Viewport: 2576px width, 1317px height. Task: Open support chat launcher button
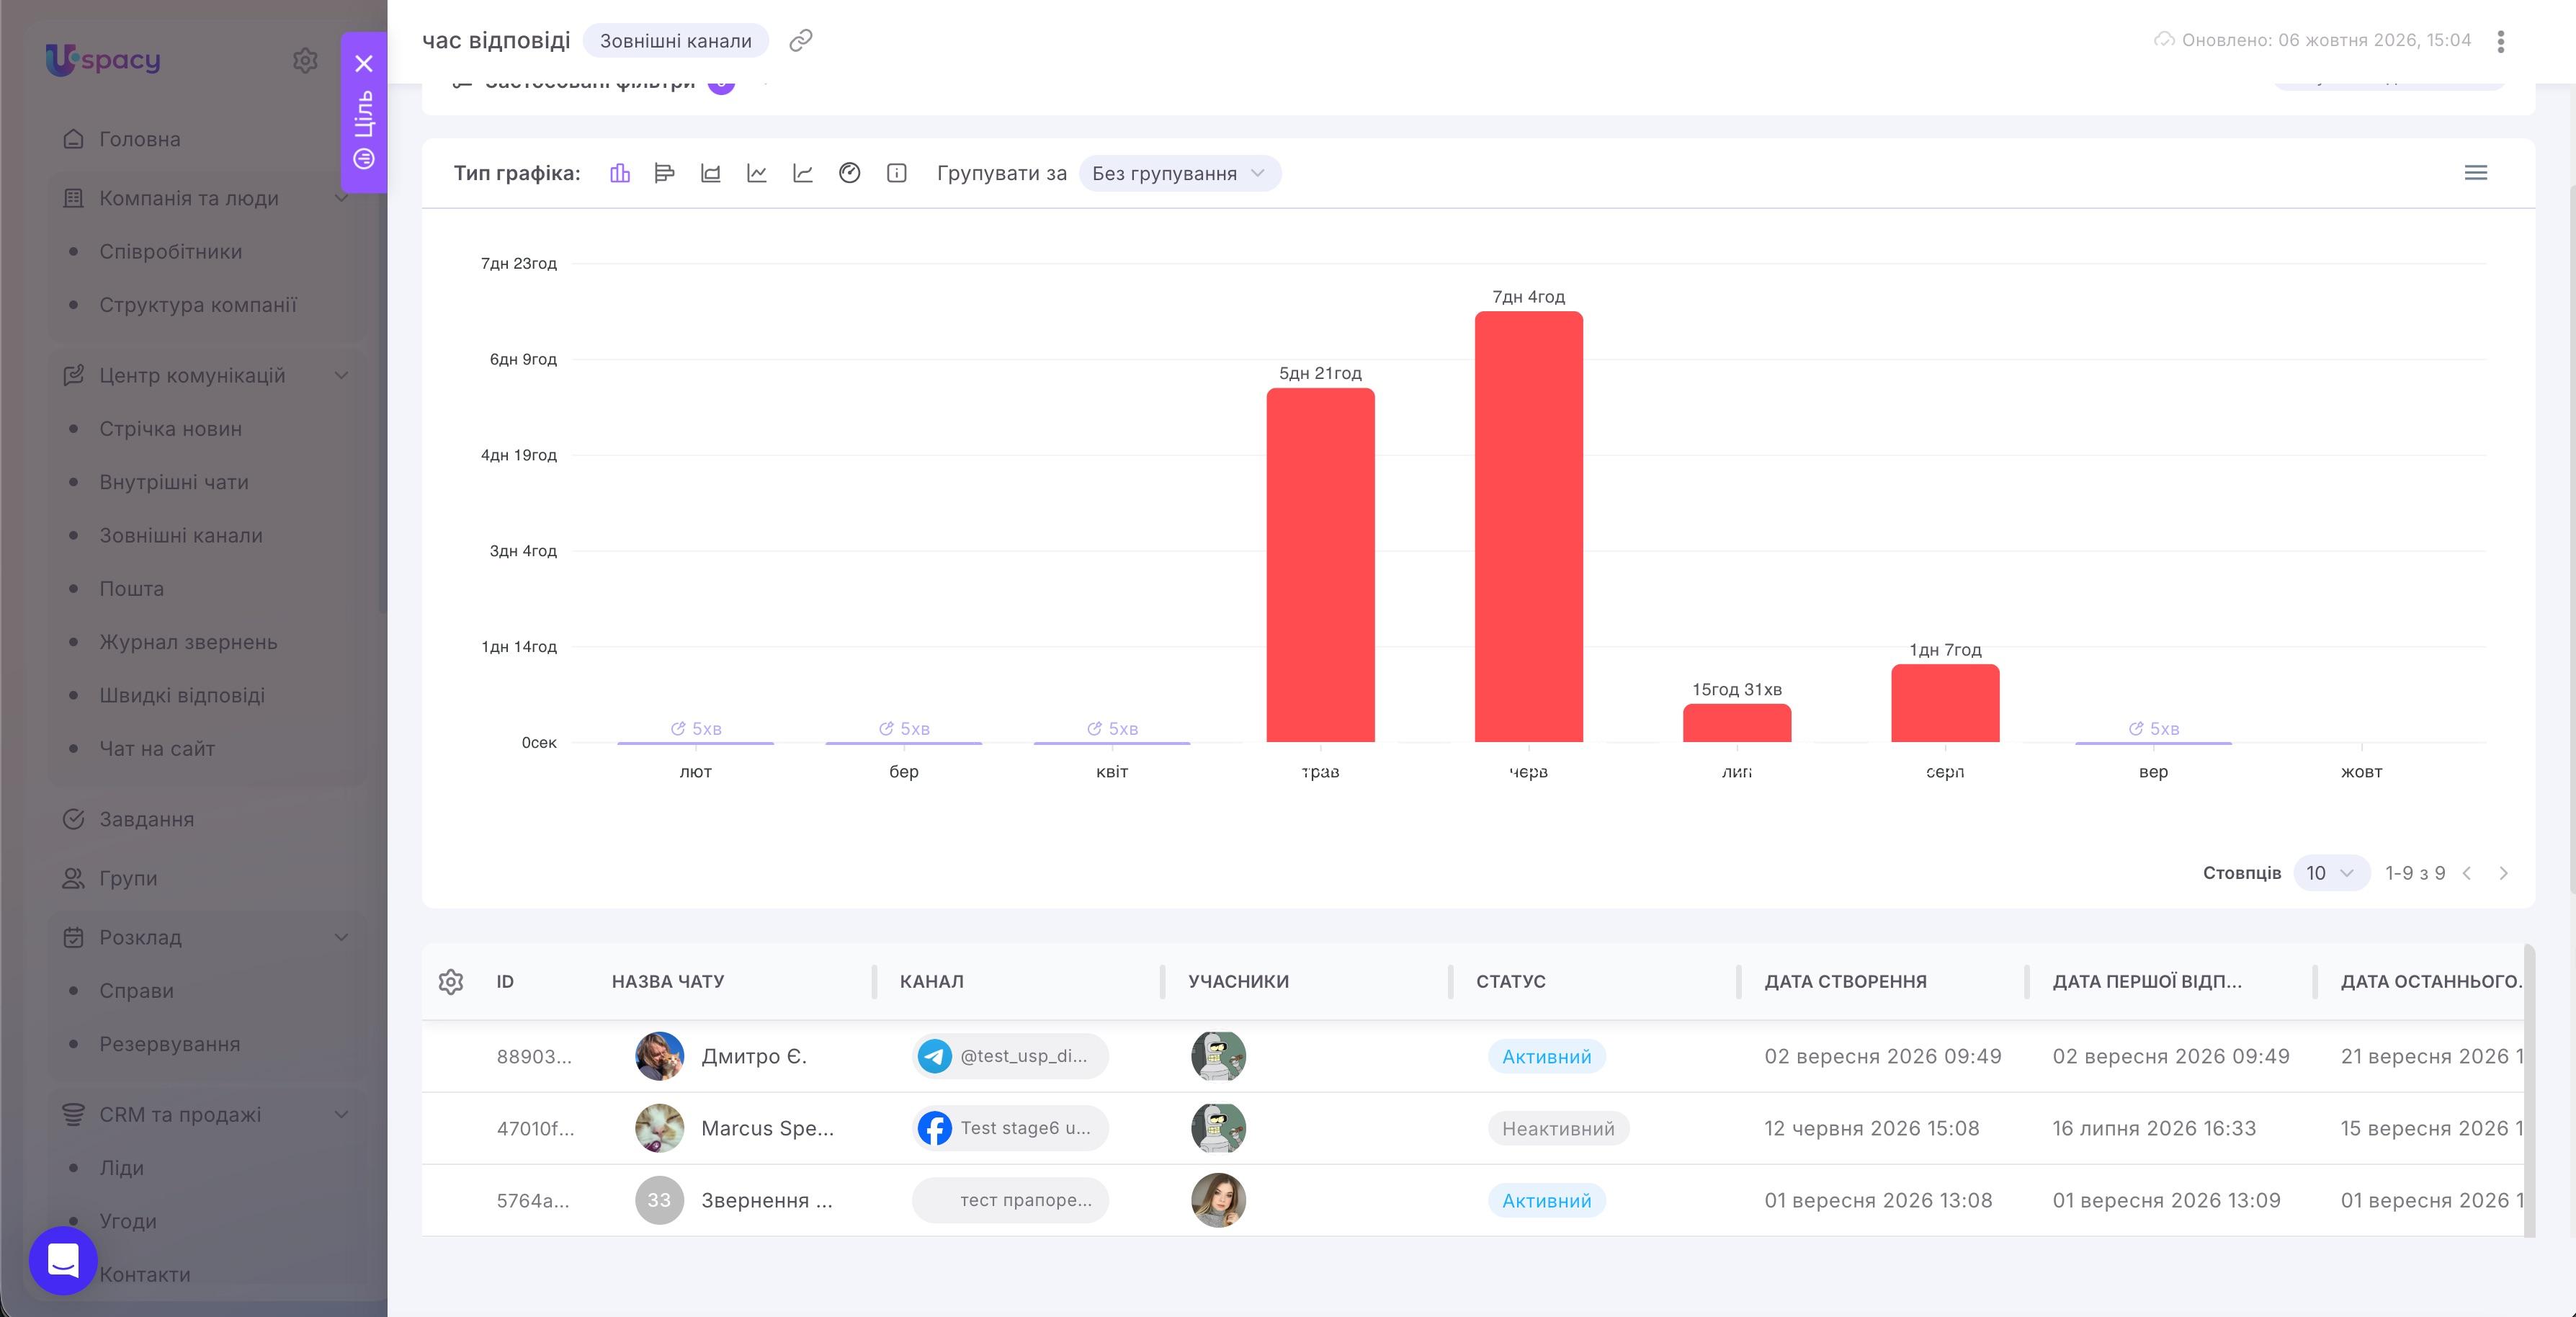63,1260
